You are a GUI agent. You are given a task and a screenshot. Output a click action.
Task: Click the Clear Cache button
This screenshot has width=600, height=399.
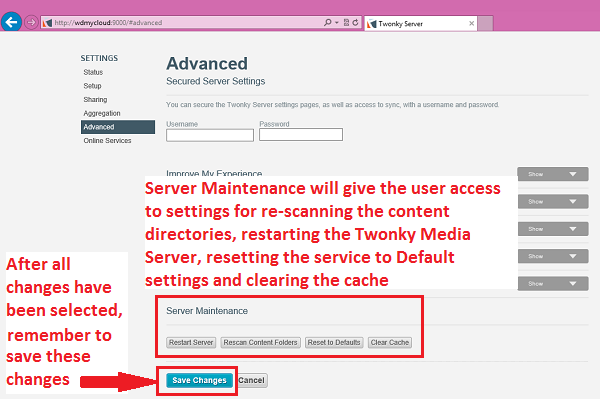click(x=390, y=342)
